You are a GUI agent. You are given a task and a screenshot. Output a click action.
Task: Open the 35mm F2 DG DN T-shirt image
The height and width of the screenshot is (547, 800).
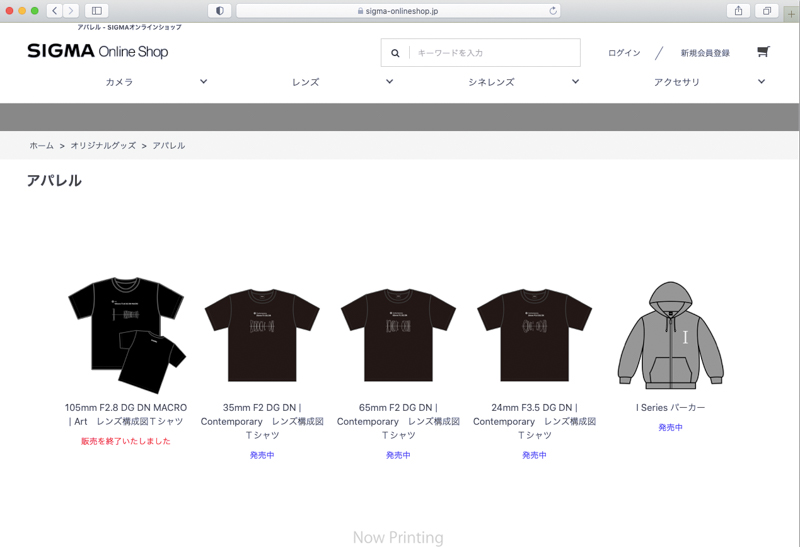(x=262, y=335)
